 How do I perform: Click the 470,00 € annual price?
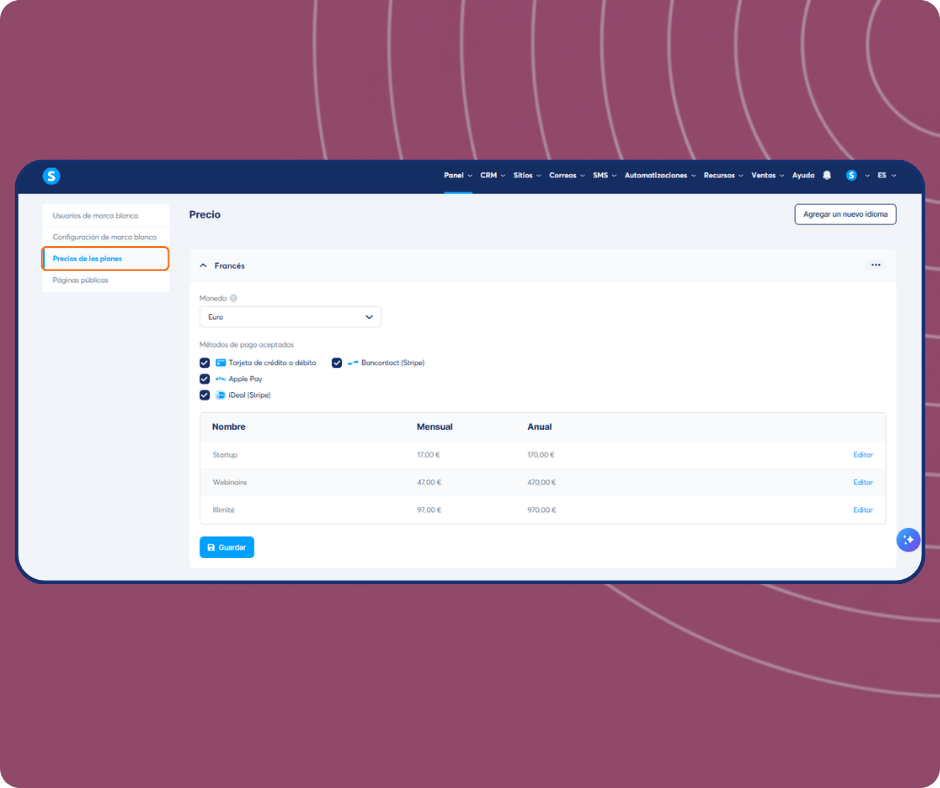pos(542,482)
